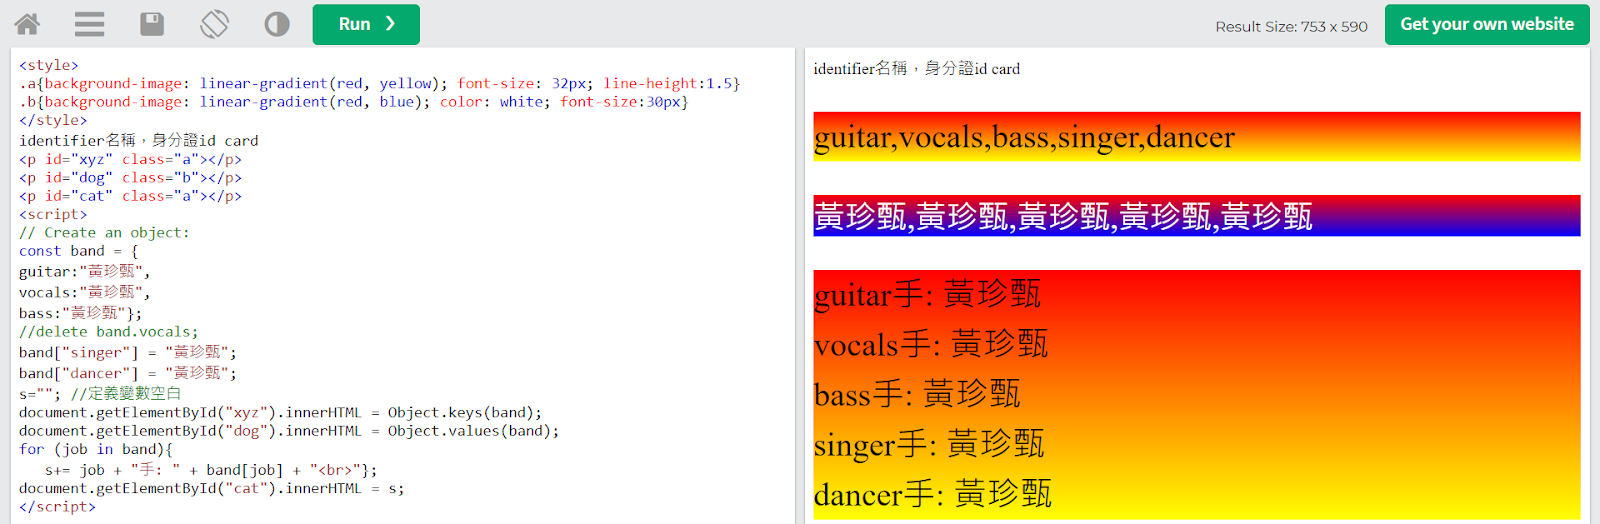This screenshot has height=524, width=1600.
Task: Run the code with Run button
Action: [x=366, y=24]
